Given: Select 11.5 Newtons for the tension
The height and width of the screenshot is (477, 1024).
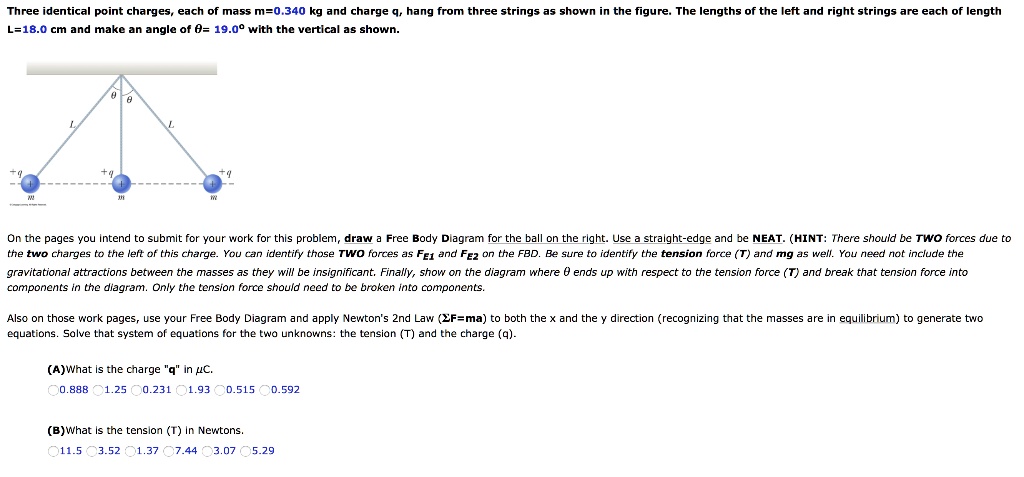Looking at the screenshot, I should [x=53, y=451].
